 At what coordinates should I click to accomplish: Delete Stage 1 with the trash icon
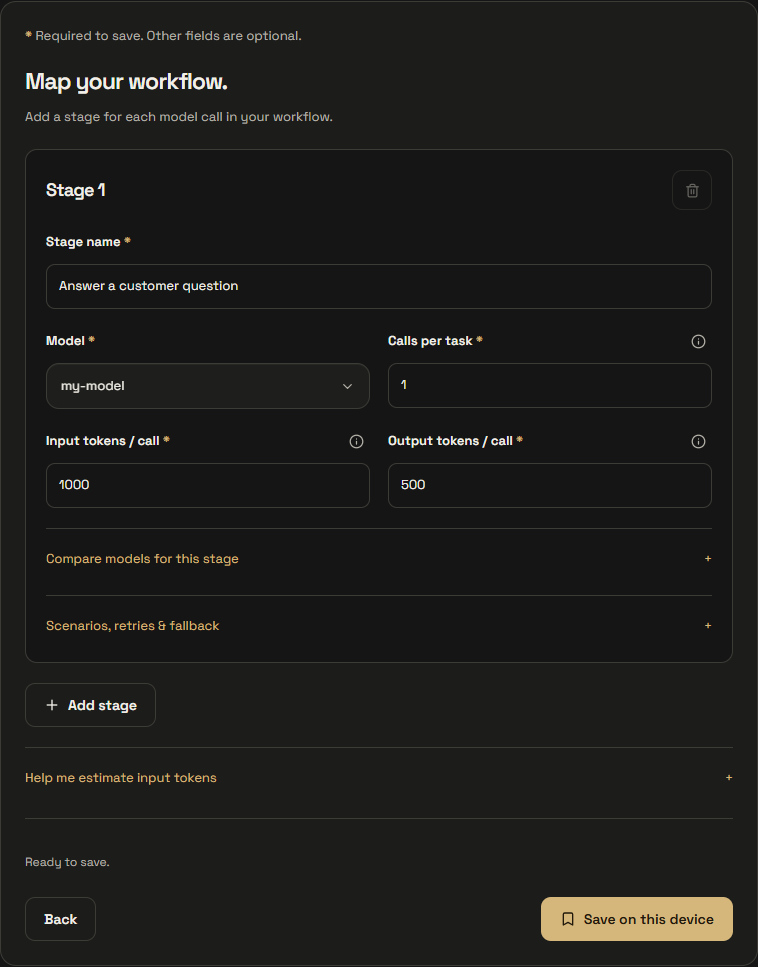point(691,190)
